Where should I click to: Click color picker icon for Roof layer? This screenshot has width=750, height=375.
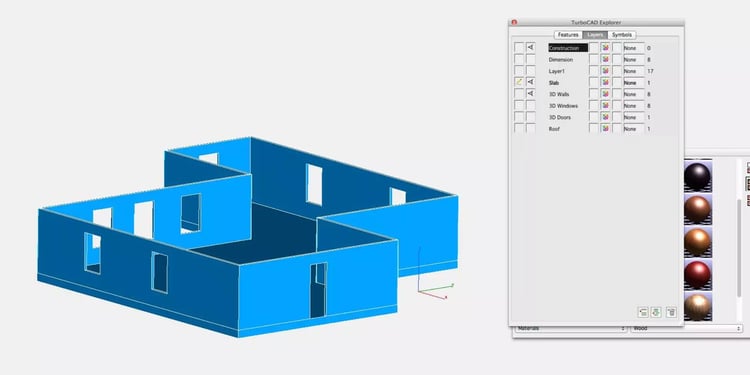click(606, 129)
